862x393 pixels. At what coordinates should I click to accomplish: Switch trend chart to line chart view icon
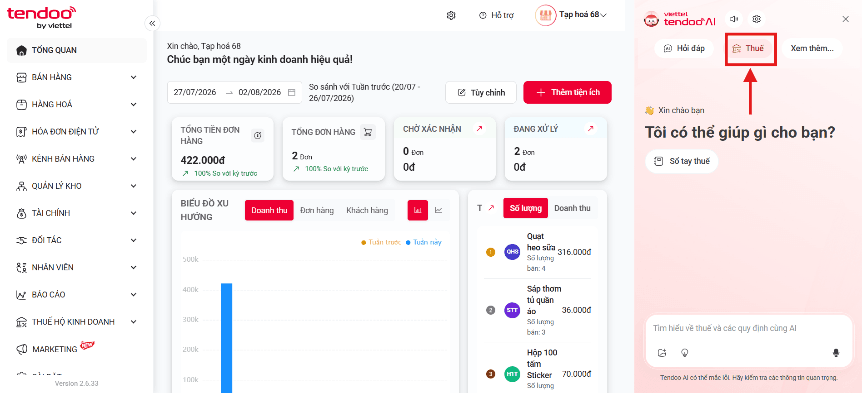coord(439,210)
